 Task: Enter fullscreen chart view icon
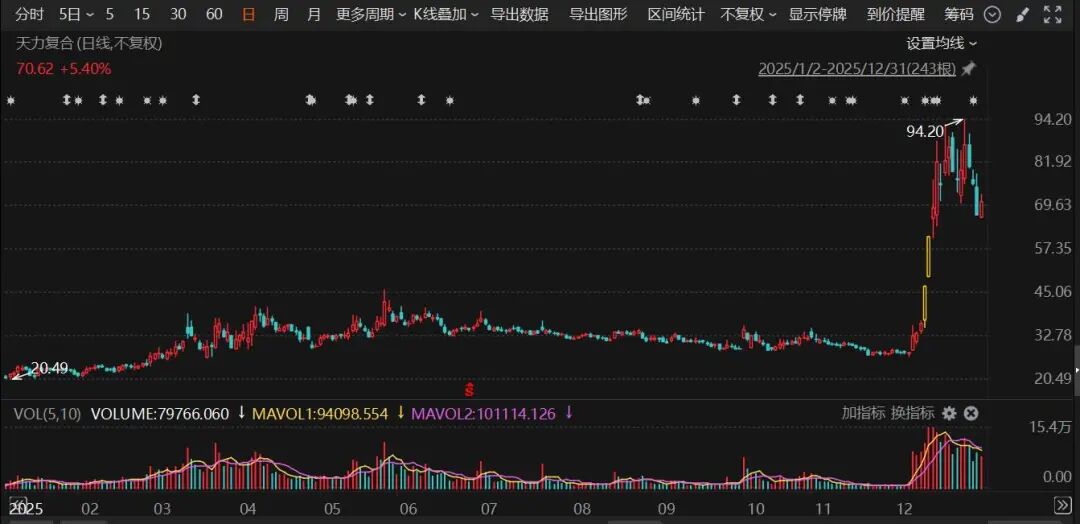click(x=1051, y=15)
